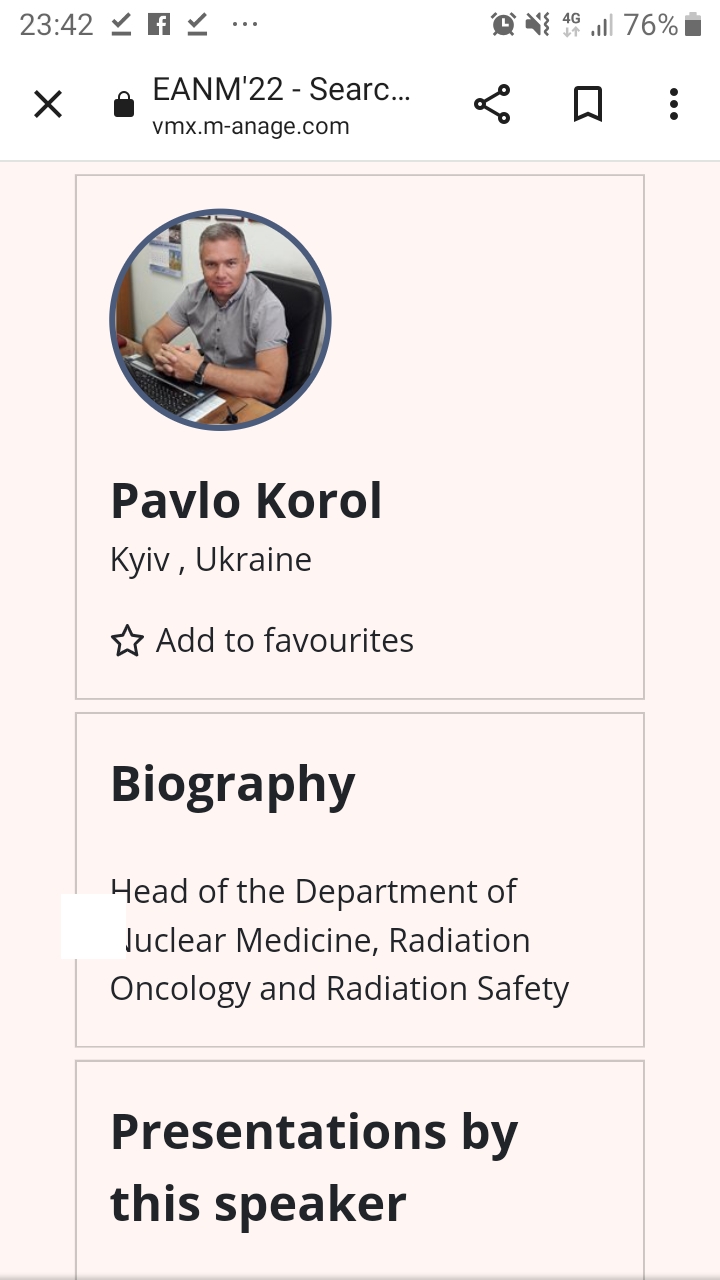720x1280 pixels.
Task: Open the share icon in toolbar
Action: point(492,104)
